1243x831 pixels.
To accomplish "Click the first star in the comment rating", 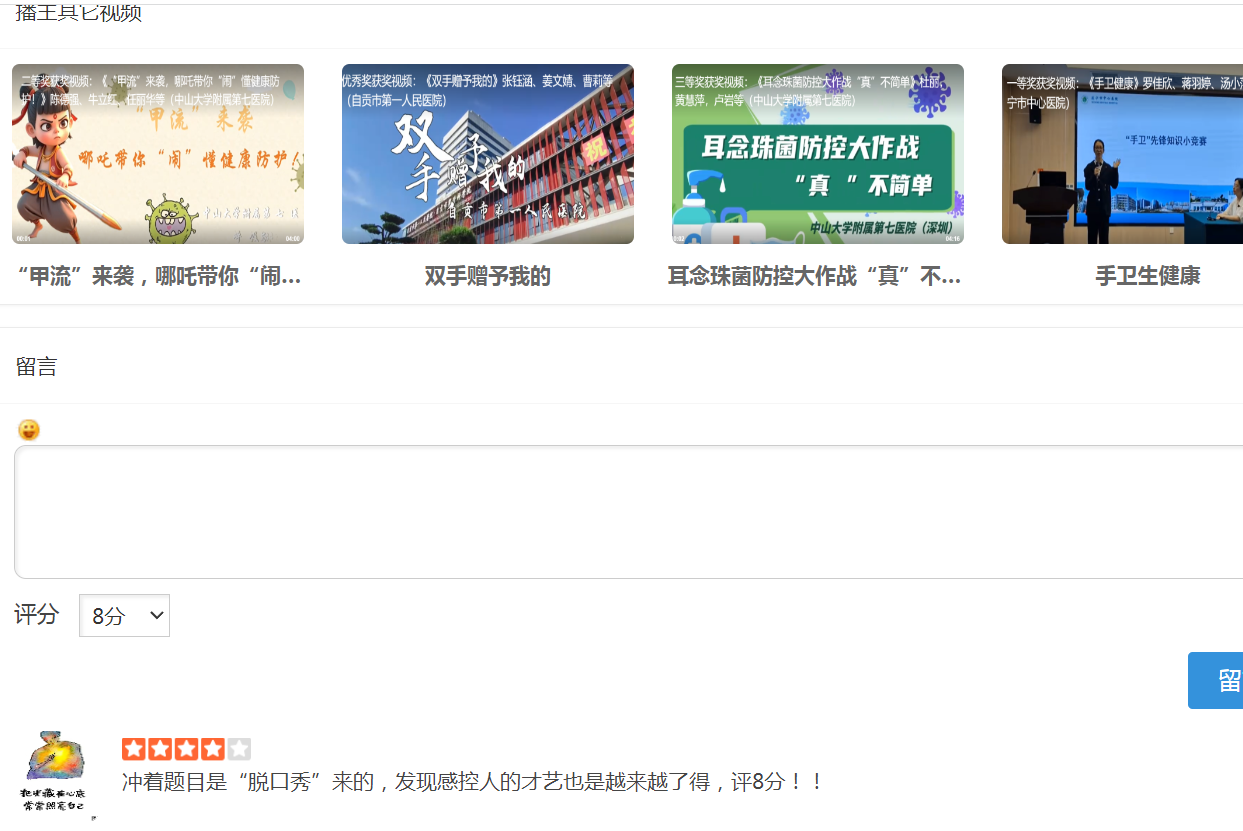I will point(133,746).
